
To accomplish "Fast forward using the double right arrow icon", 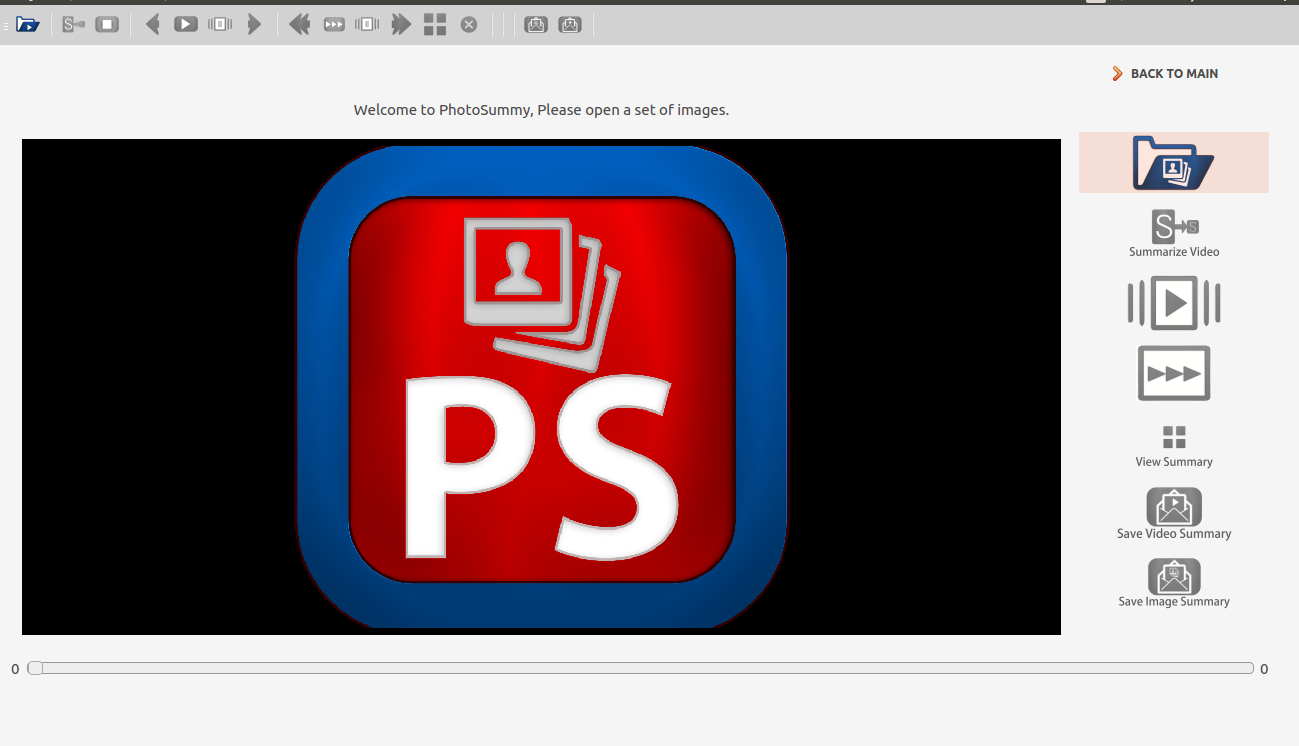I will (401, 24).
